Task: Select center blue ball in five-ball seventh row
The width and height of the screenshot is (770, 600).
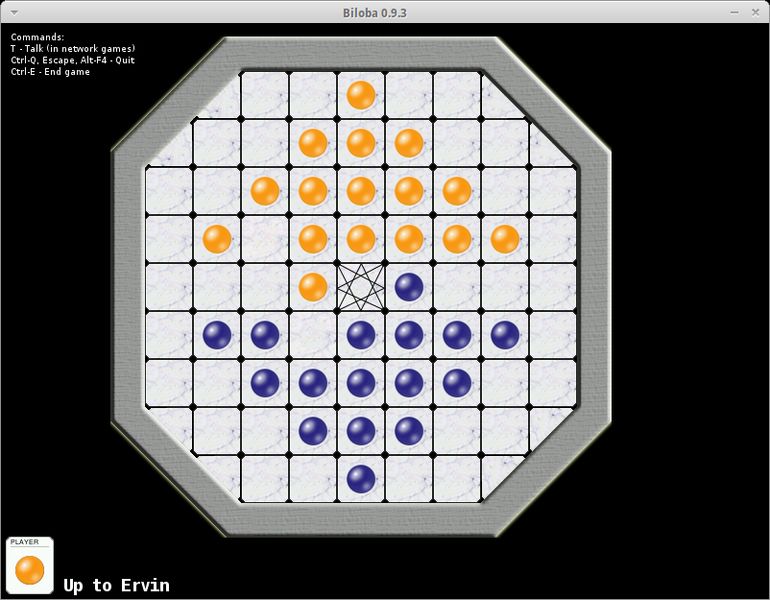Action: (x=361, y=383)
